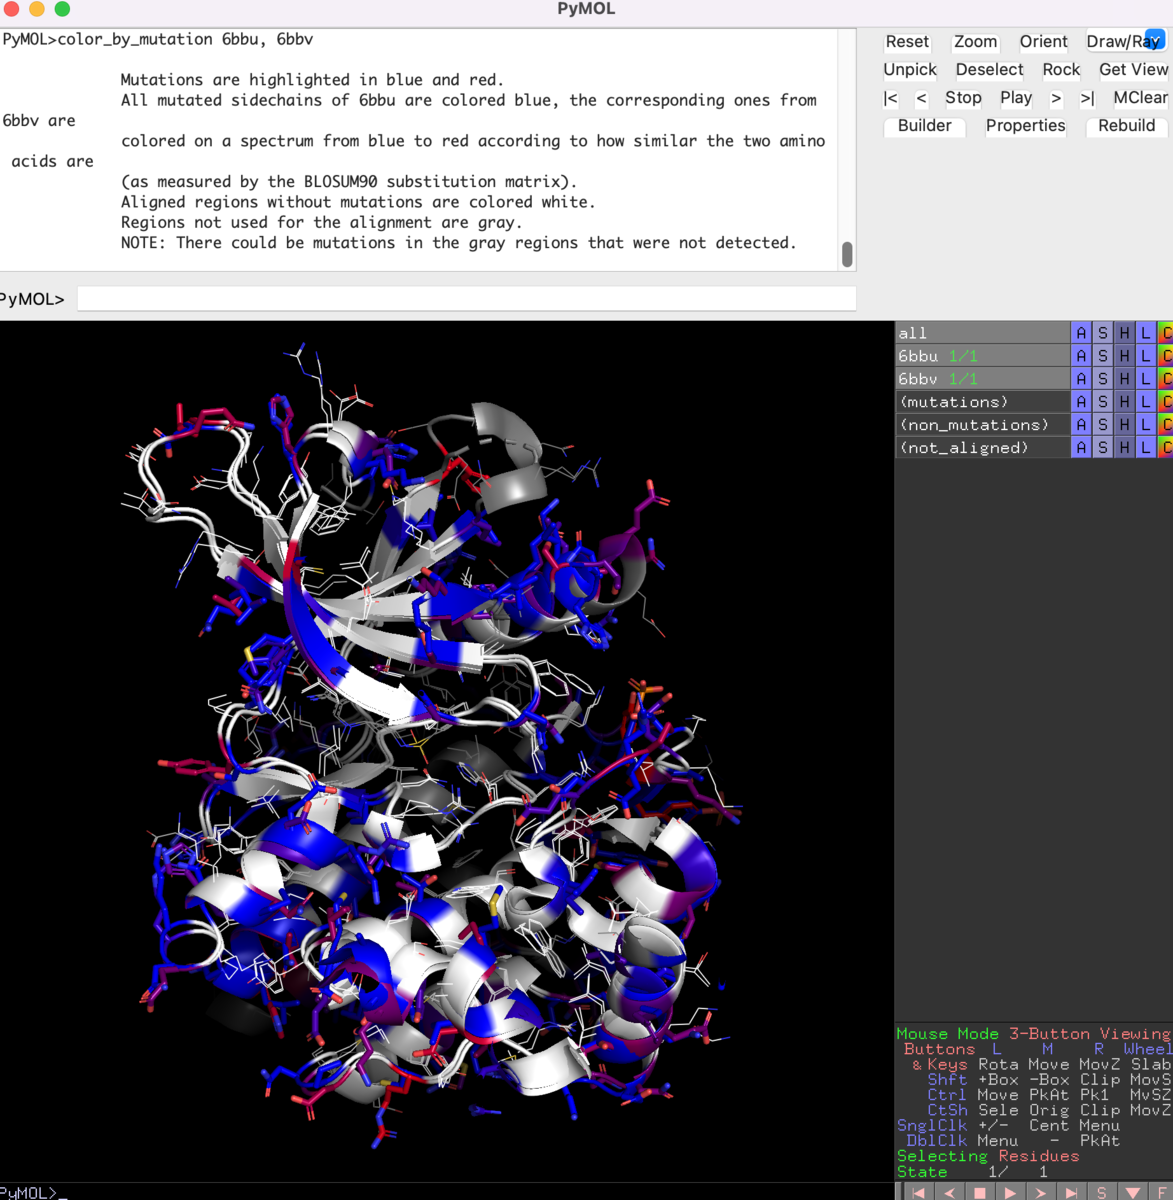Open Action menu for (not_aligned) selection
This screenshot has height=1200, width=1173.
[x=1081, y=448]
